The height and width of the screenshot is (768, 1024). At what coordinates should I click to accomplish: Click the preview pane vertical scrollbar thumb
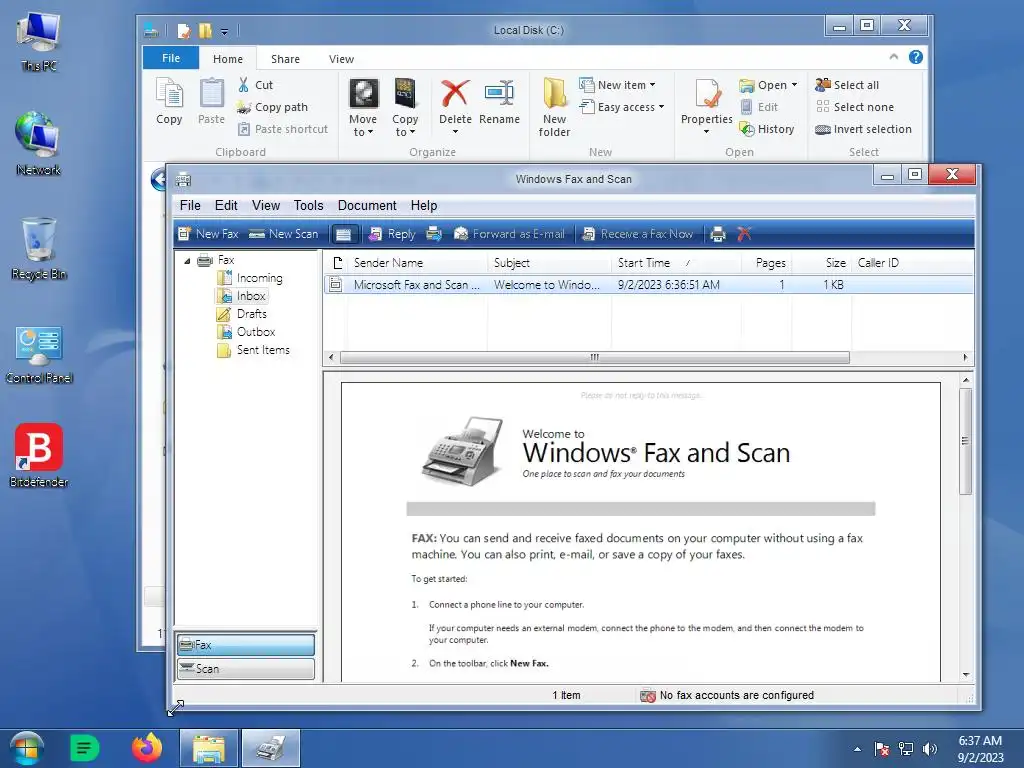[966, 441]
